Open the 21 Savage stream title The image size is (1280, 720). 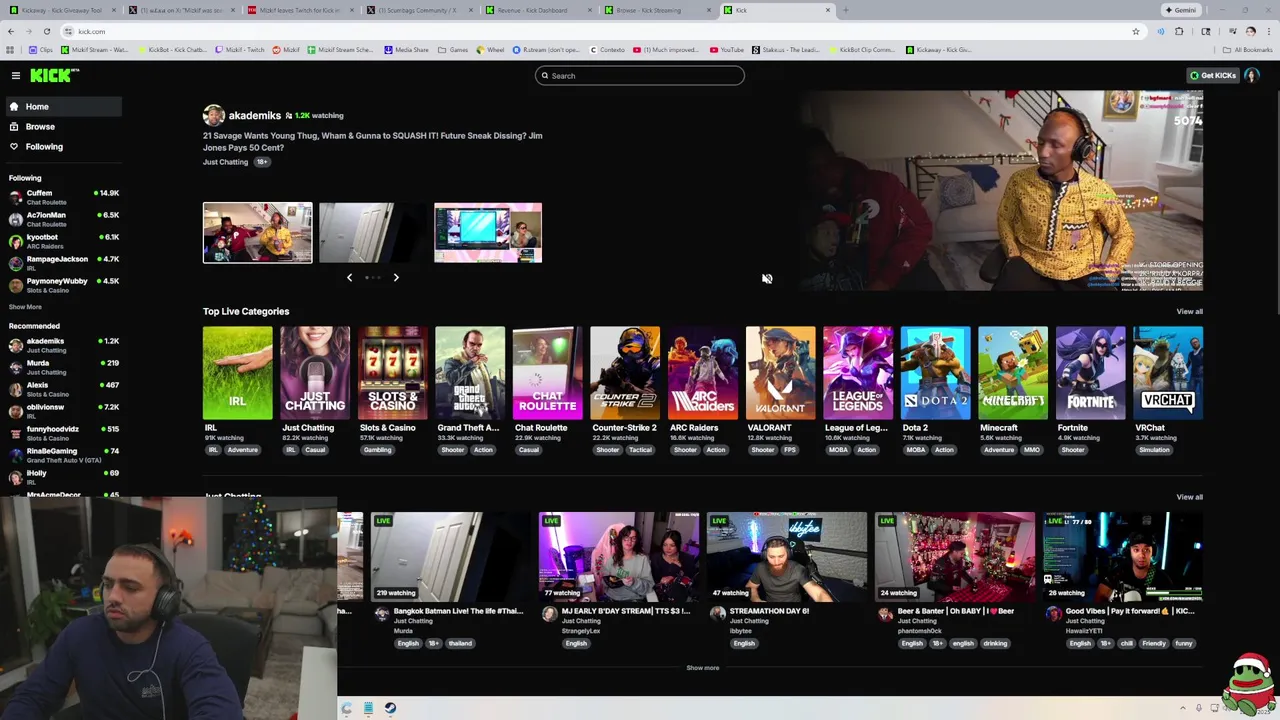(372, 141)
